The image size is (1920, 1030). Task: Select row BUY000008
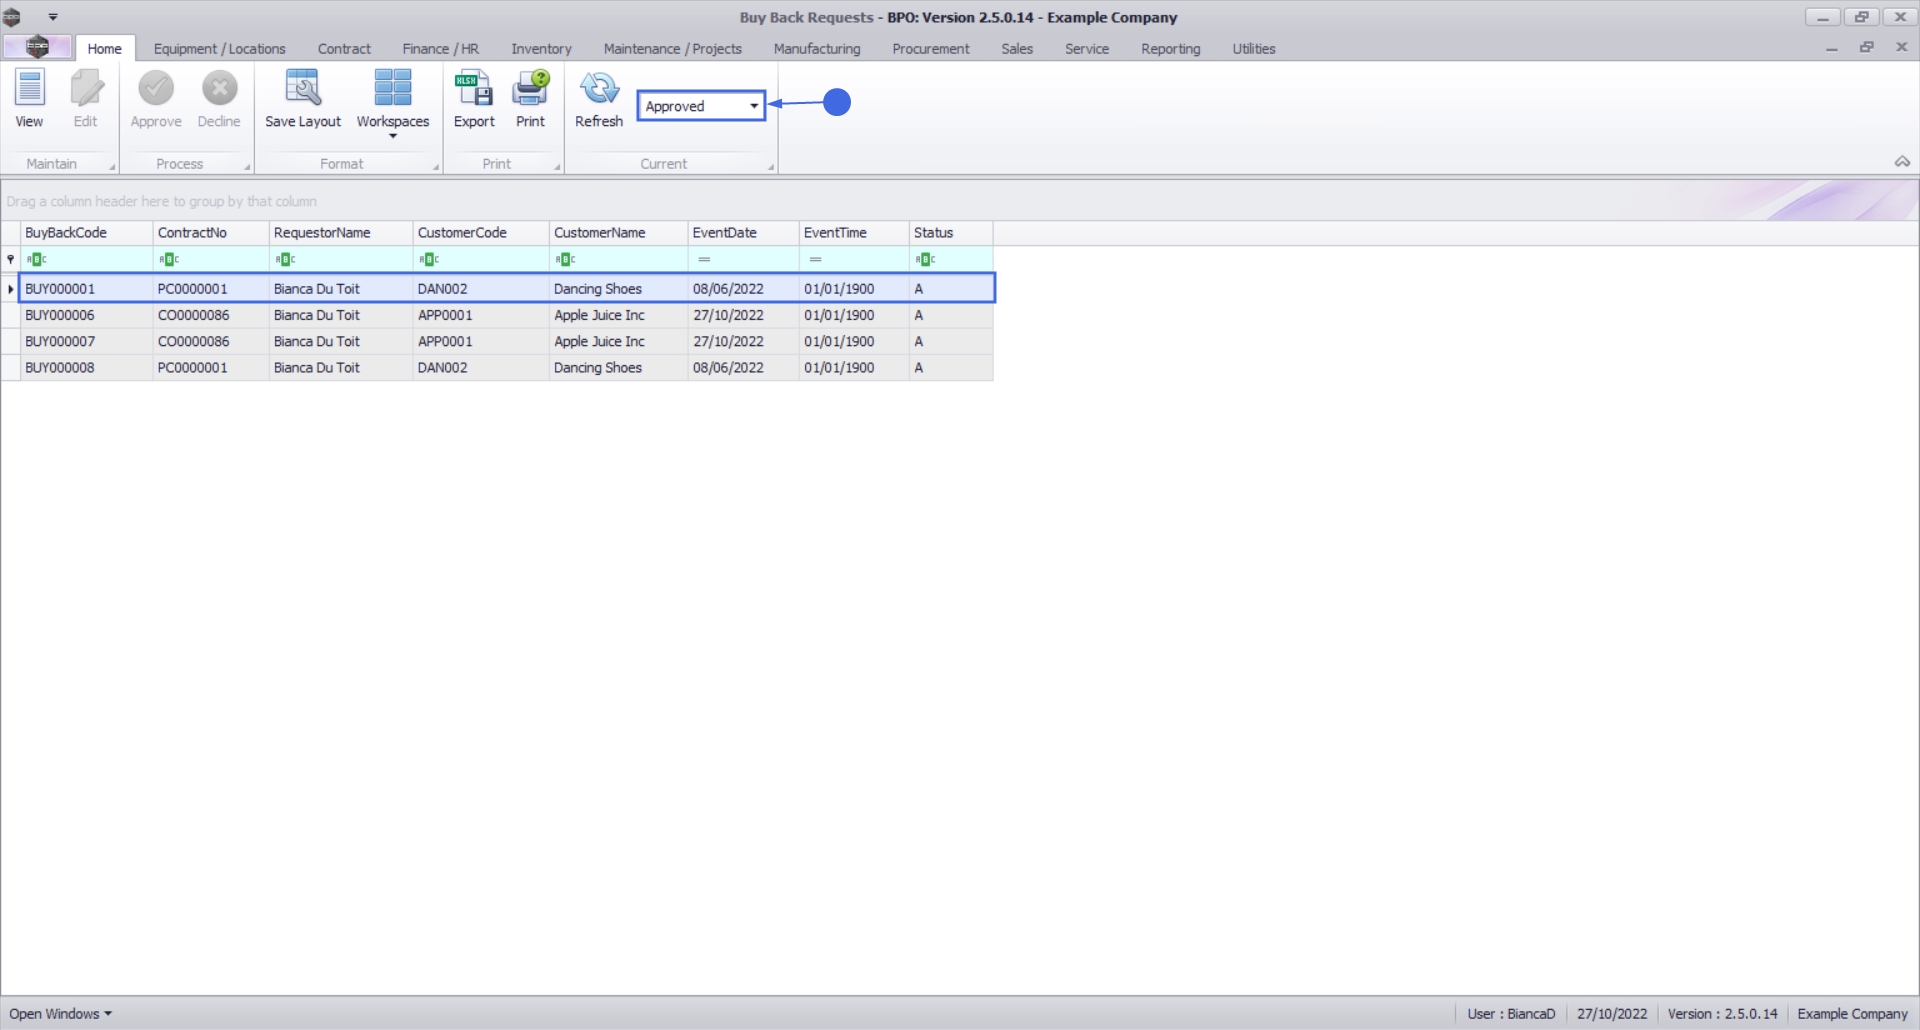click(506, 367)
